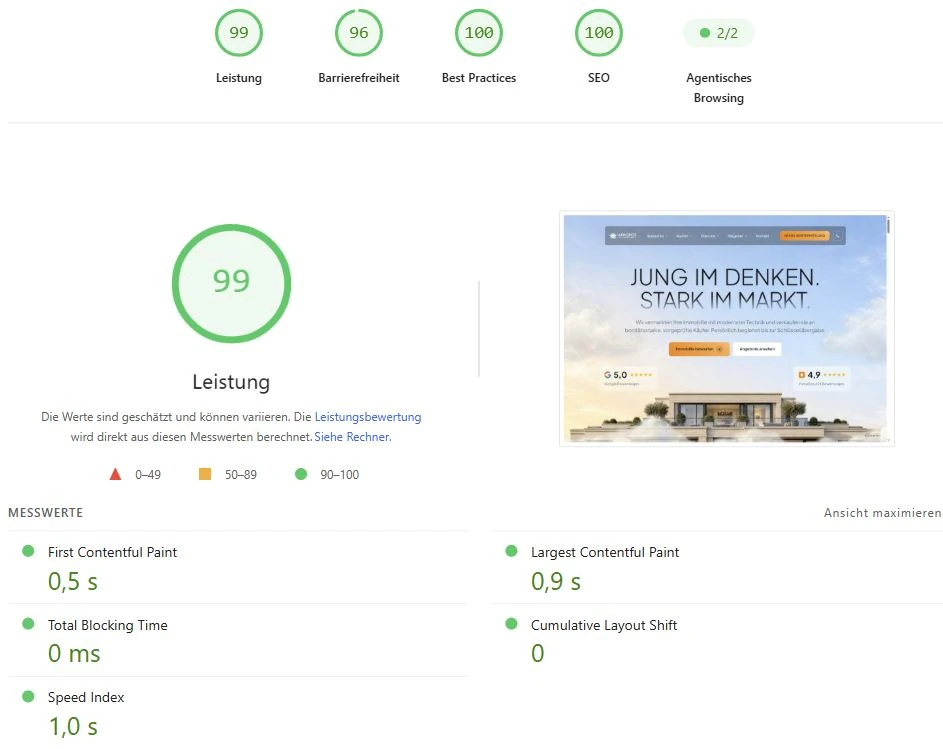Viewport: 943px width, 749px height.
Task: Click the 0,5 s FCP value
Action: tap(73, 582)
